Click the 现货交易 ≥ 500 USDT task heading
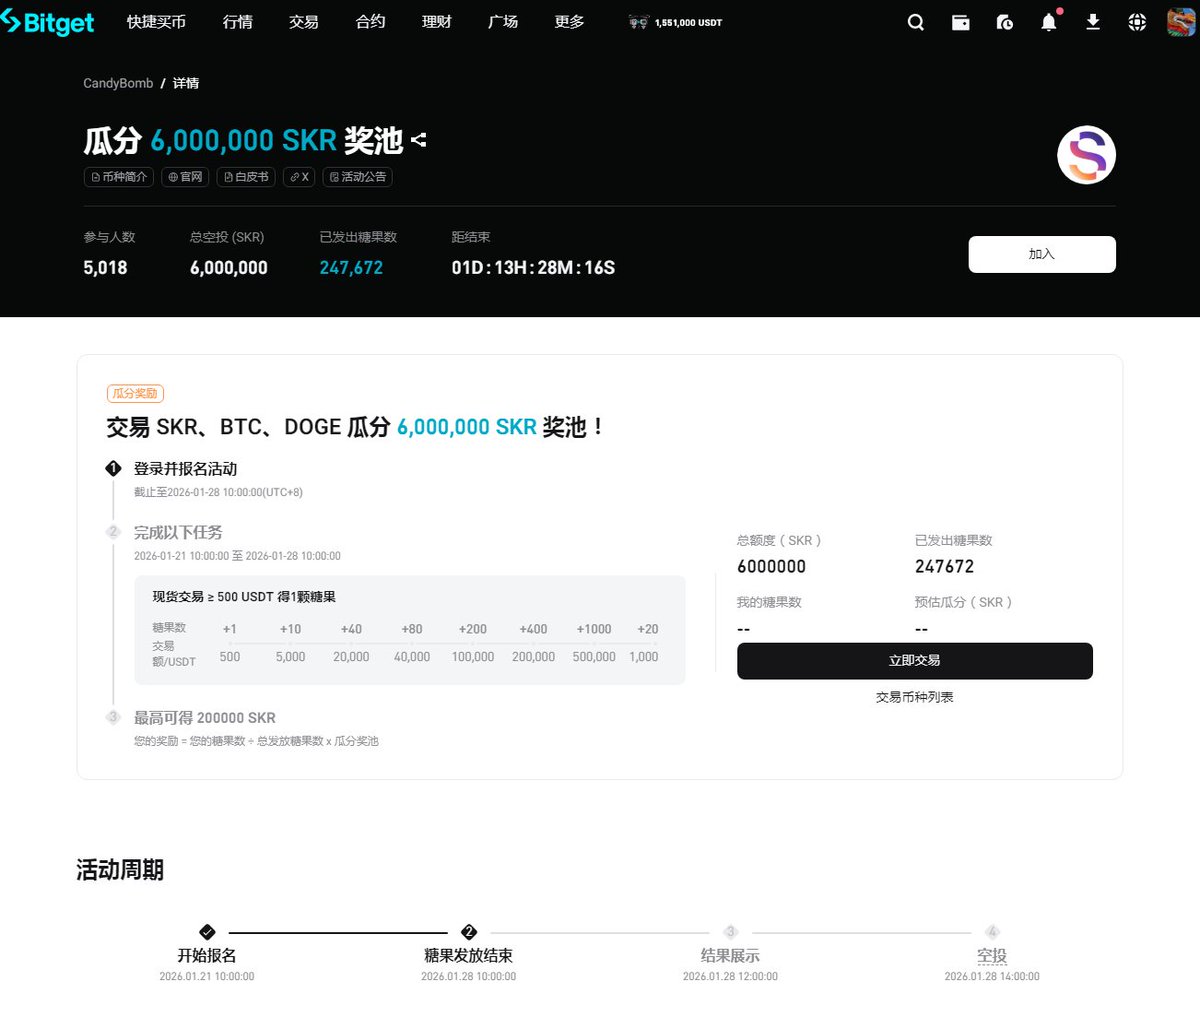1200x1017 pixels. pos(244,597)
